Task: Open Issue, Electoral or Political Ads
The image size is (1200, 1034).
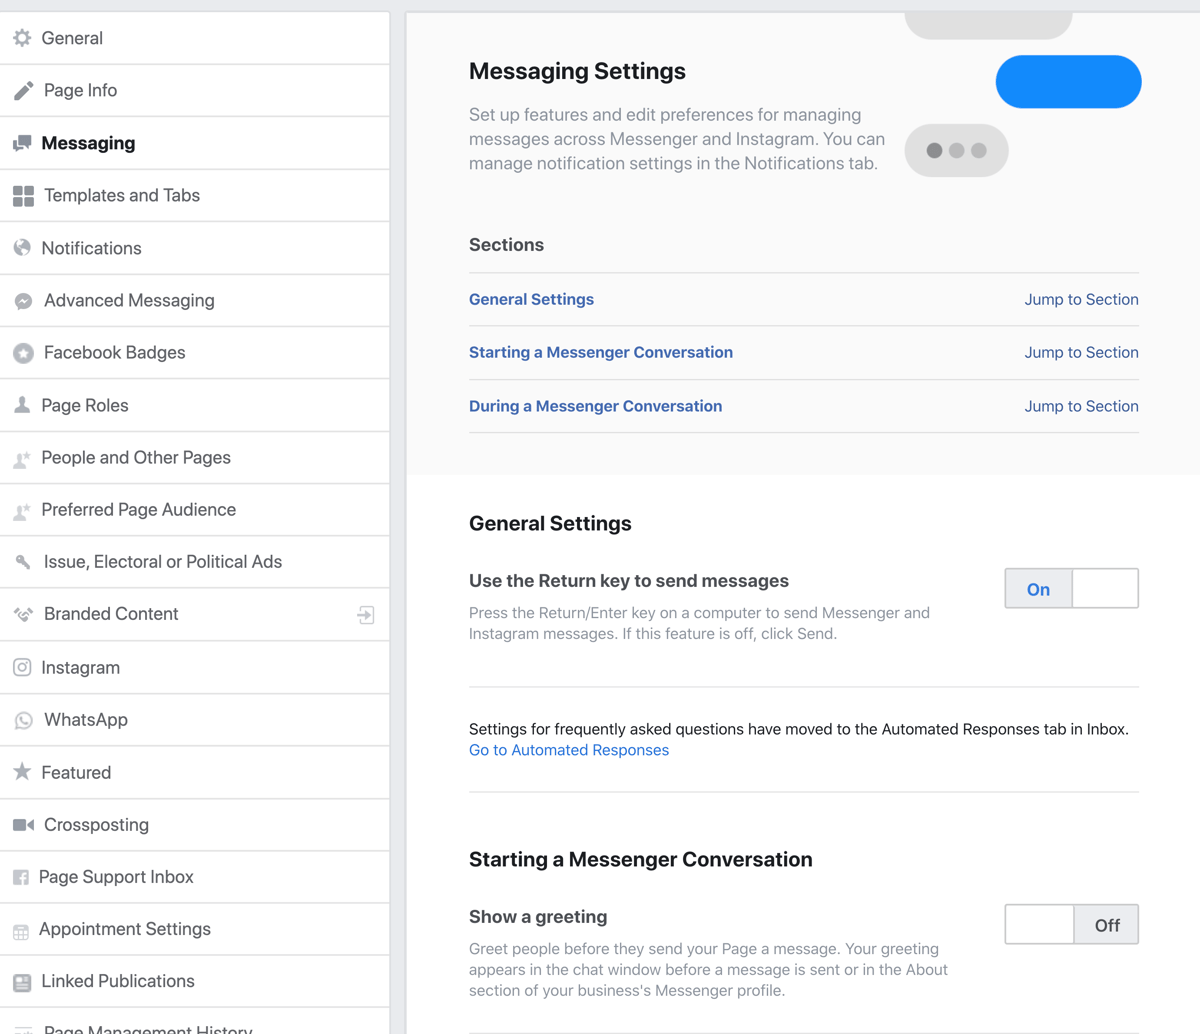Action: tap(195, 561)
